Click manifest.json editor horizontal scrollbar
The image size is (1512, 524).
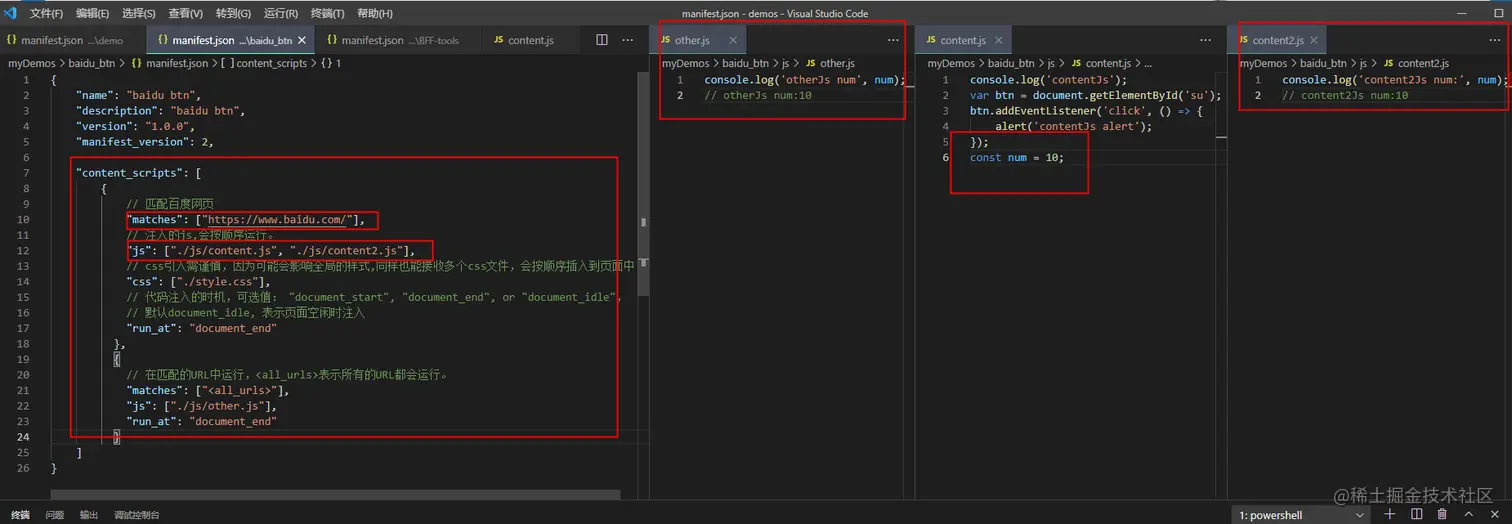point(335,495)
